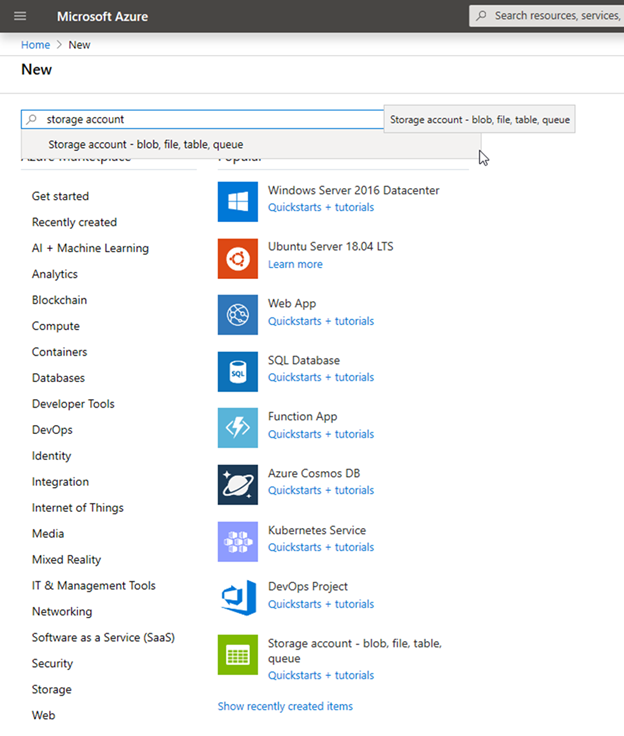Select the Identity category
This screenshot has height=736, width=624.
(51, 456)
